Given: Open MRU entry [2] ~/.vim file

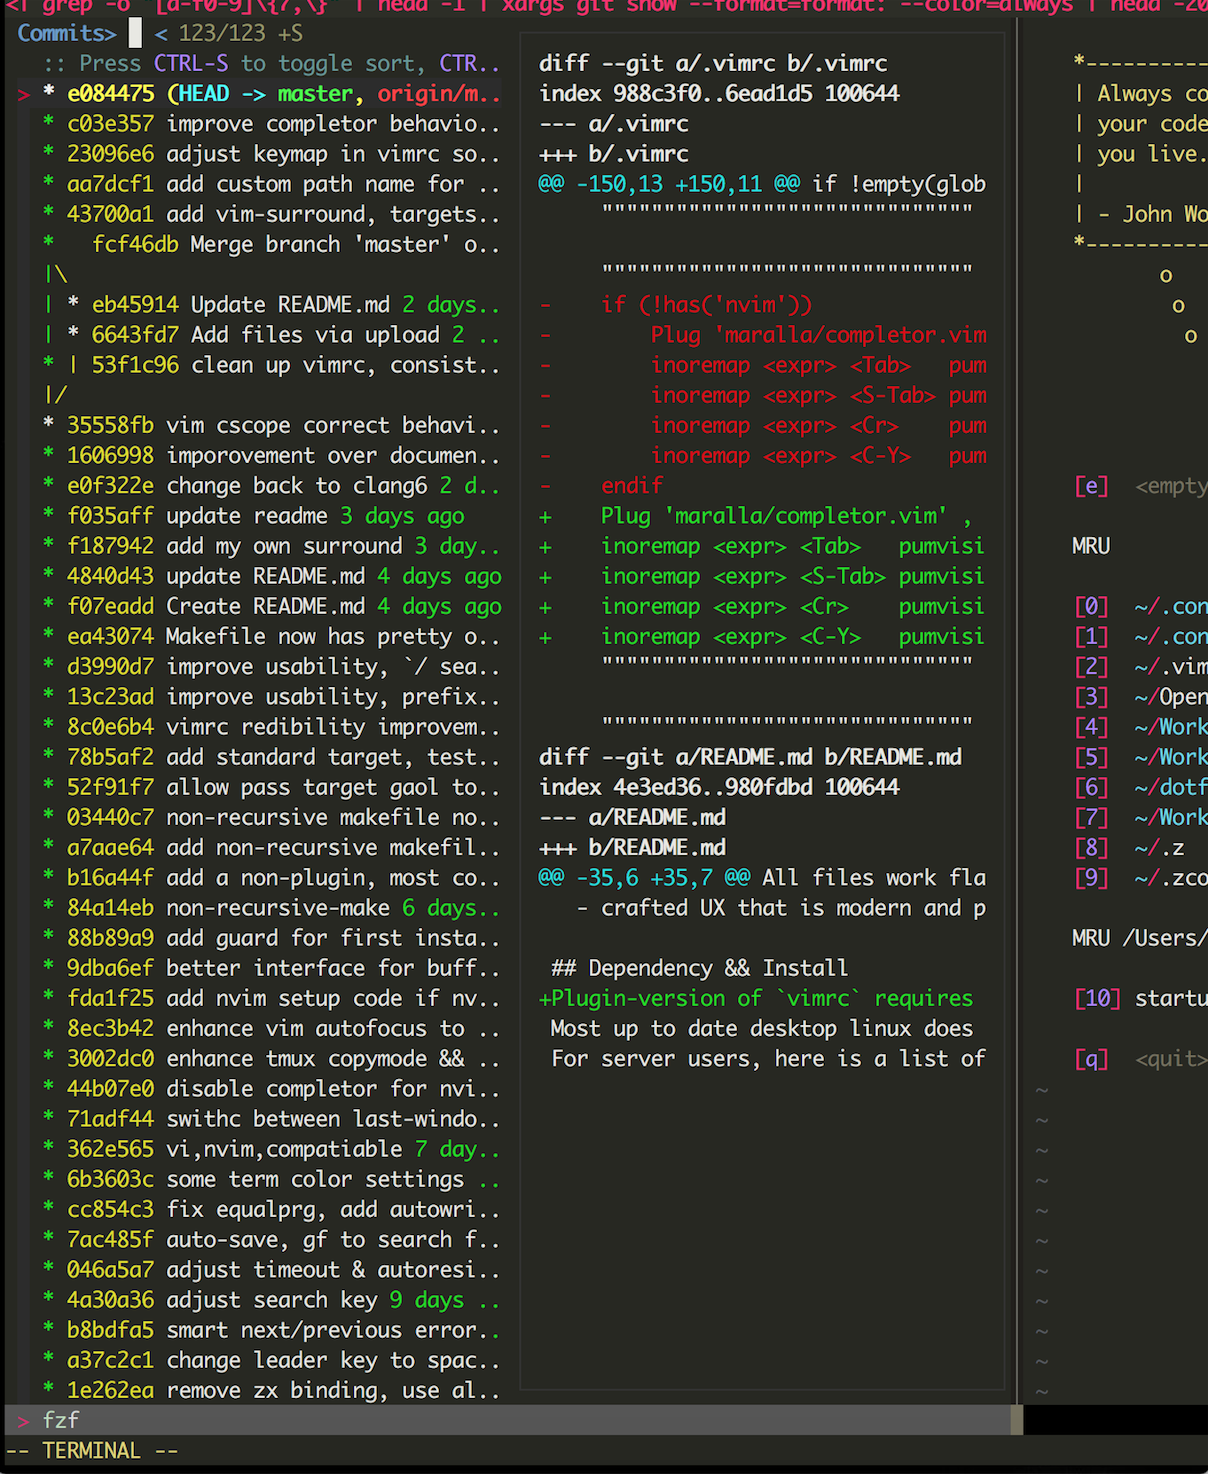Looking at the screenshot, I should tap(1140, 666).
